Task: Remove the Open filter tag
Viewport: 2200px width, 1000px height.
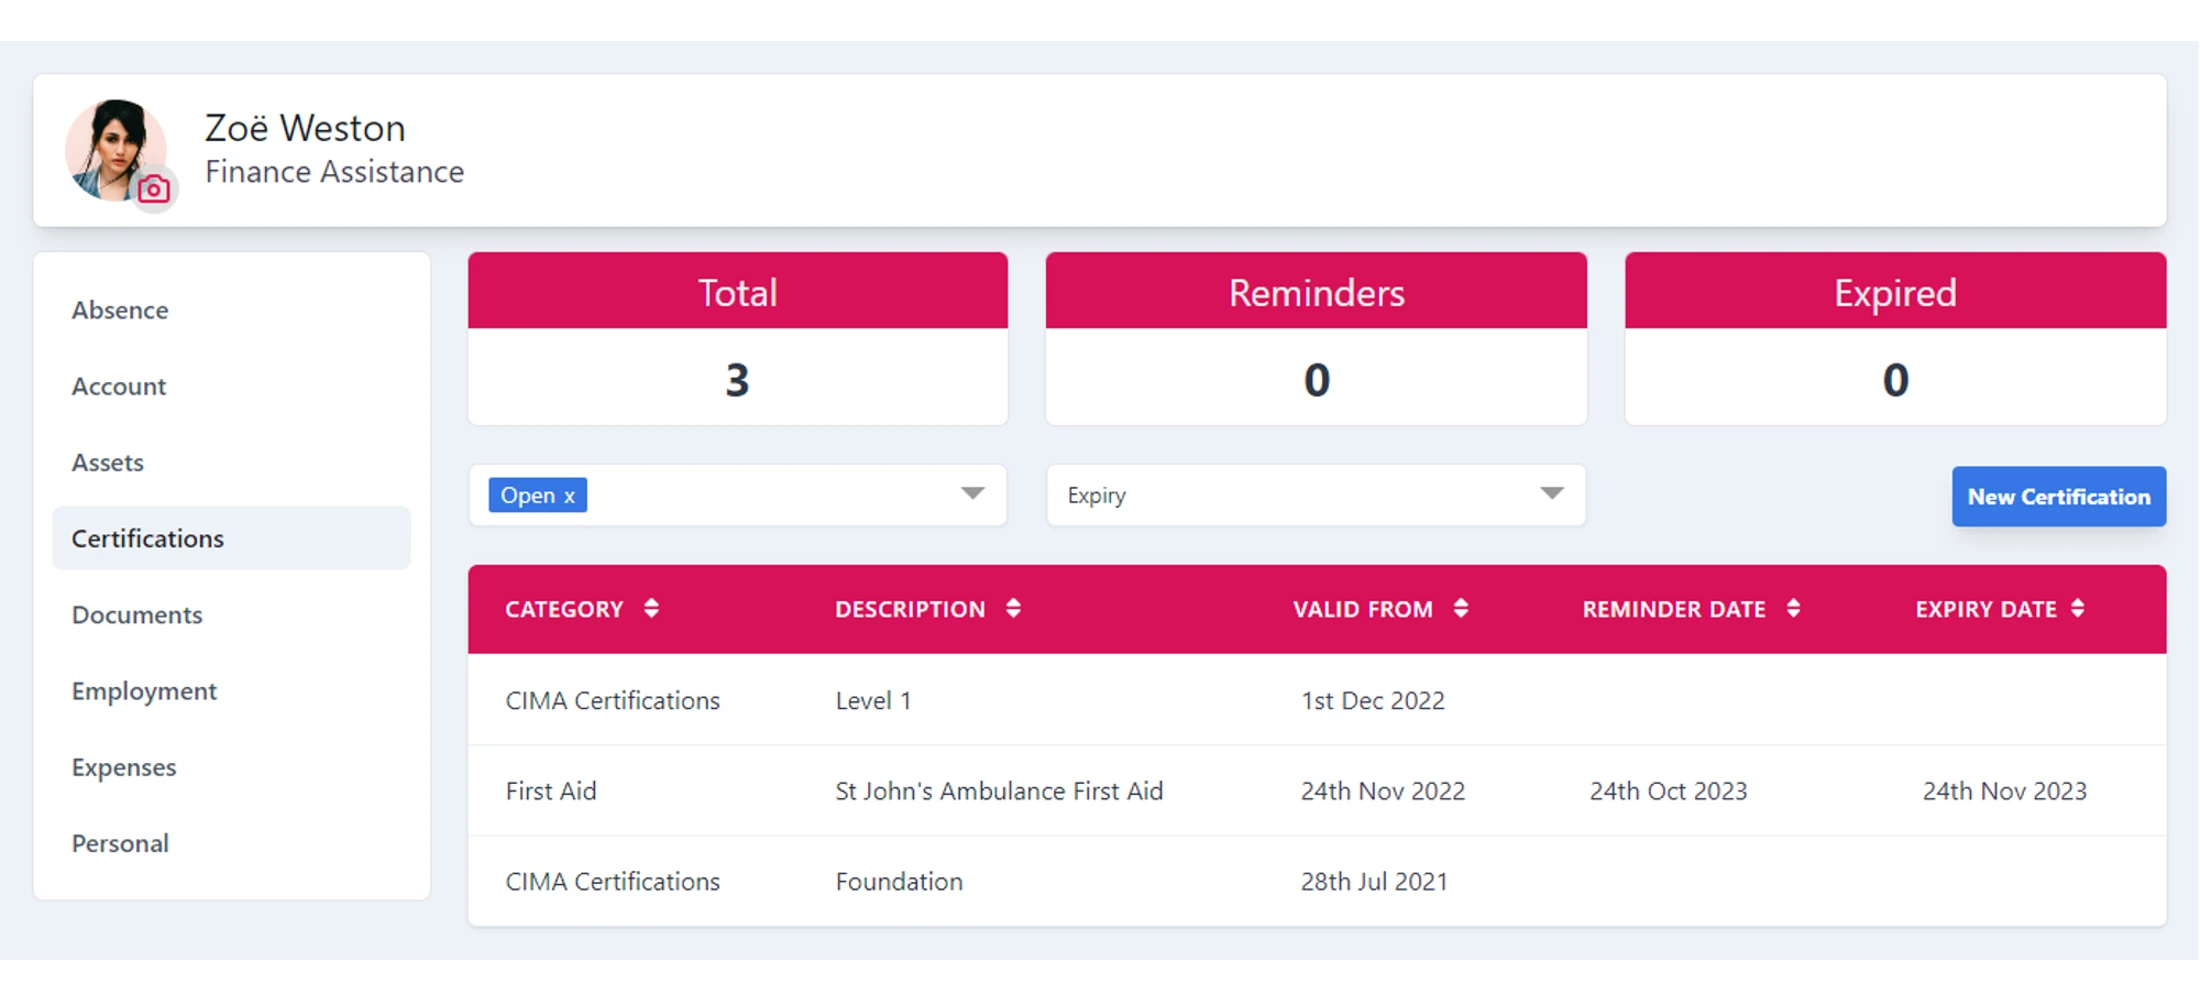Action: pos(569,496)
